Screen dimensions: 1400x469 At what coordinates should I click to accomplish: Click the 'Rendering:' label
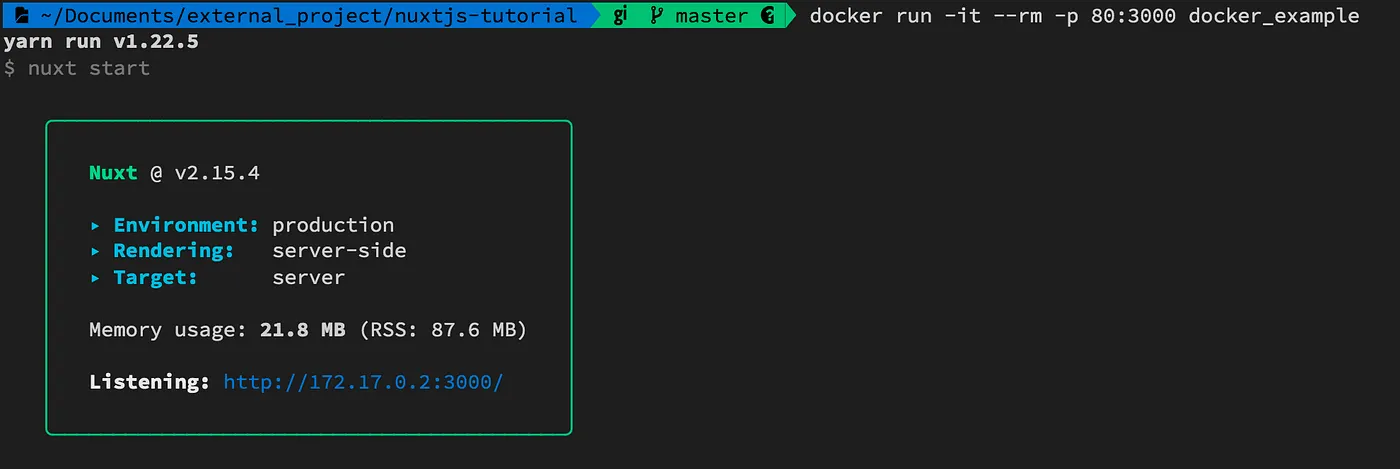[x=174, y=251]
